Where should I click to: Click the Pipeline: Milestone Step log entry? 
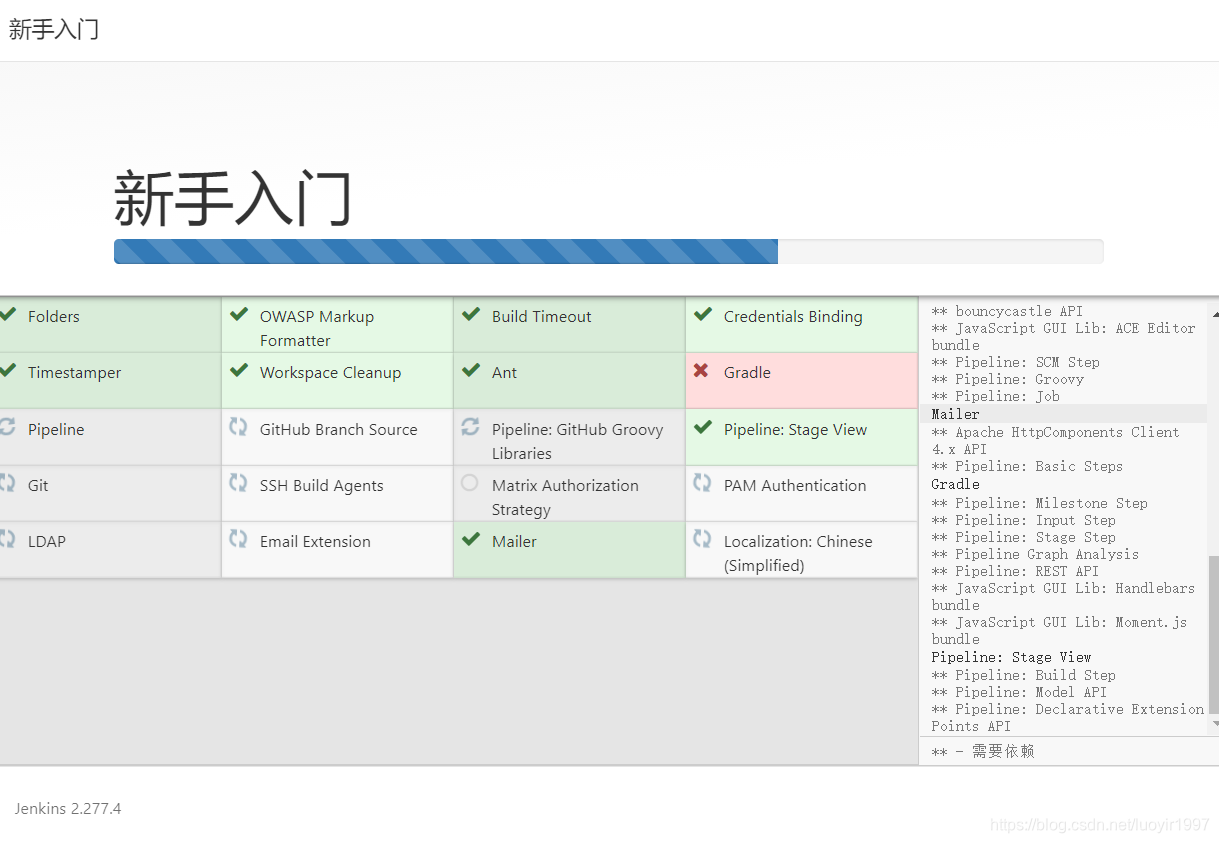(x=1039, y=503)
